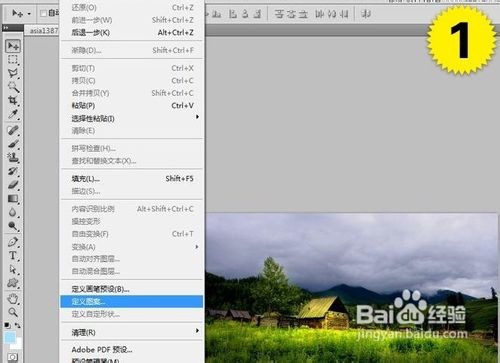The width and height of the screenshot is (500, 363).
Task: Pick the Polygonal Lasso tool
Action: coord(13,73)
